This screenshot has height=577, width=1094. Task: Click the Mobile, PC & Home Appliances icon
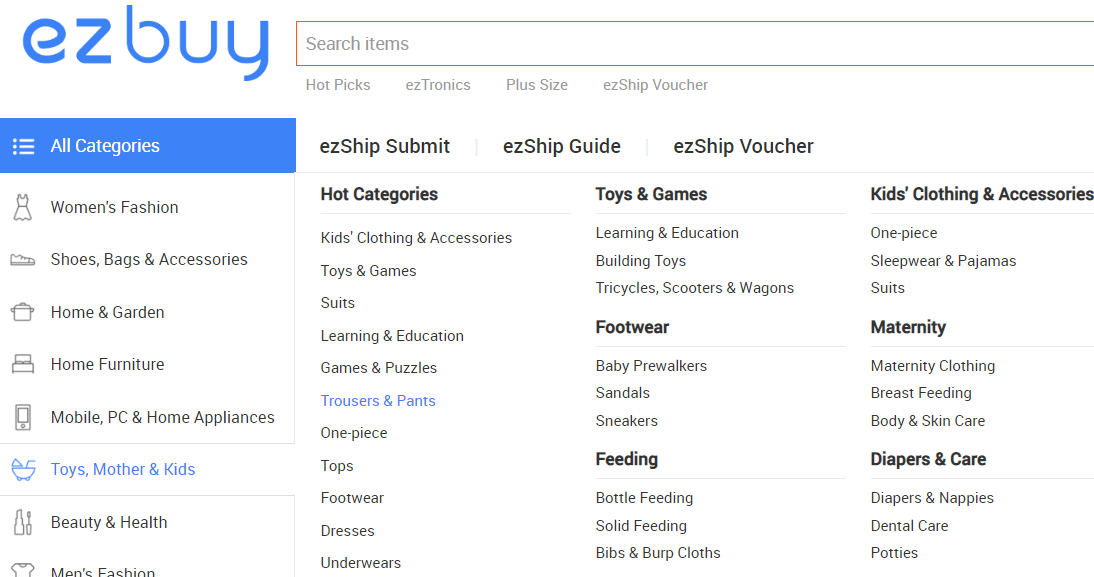click(22, 417)
